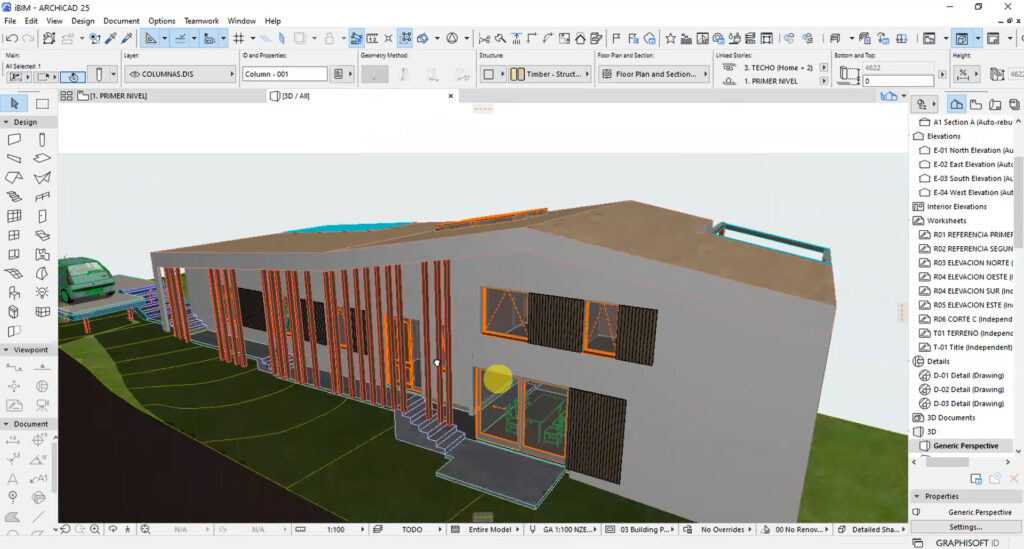Close the 3D / All tab
Screen dimensions: 1024x549
451,96
